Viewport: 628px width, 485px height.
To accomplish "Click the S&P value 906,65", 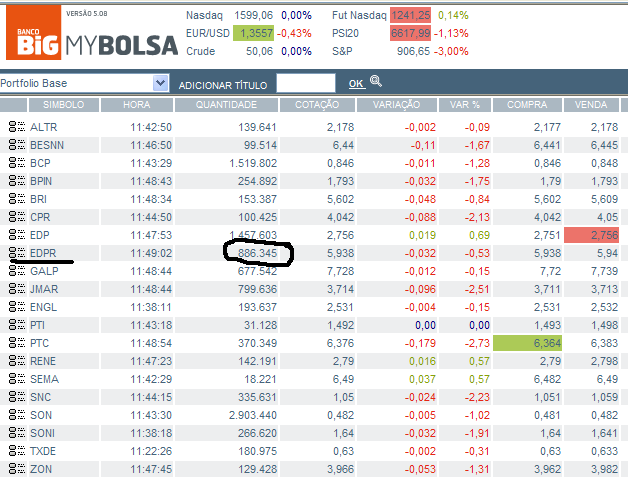I will (x=413, y=51).
